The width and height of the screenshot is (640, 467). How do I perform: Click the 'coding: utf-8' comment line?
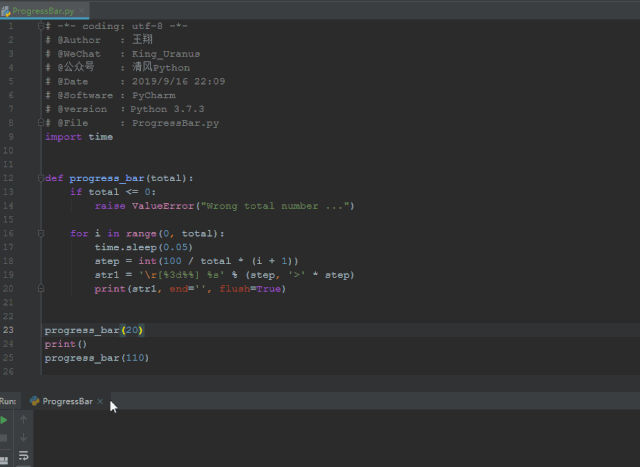(116, 26)
